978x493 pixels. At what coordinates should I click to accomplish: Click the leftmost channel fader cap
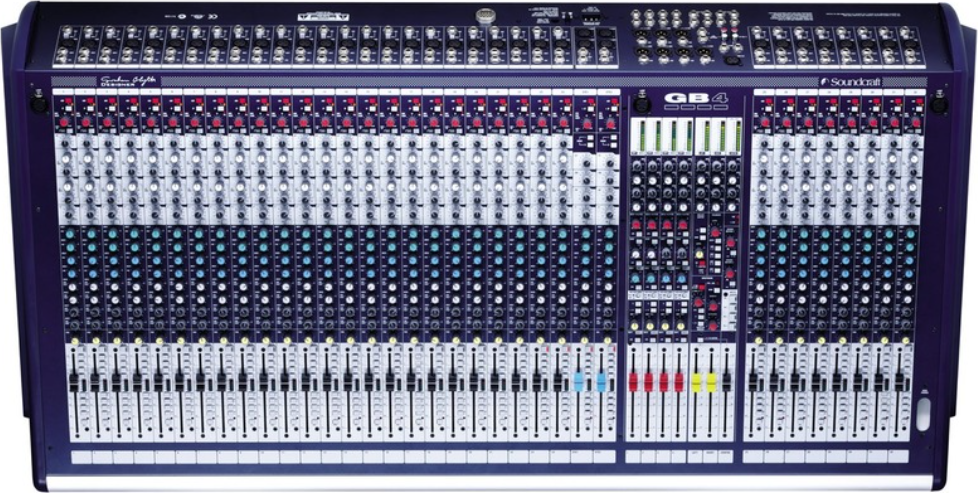coord(74,383)
